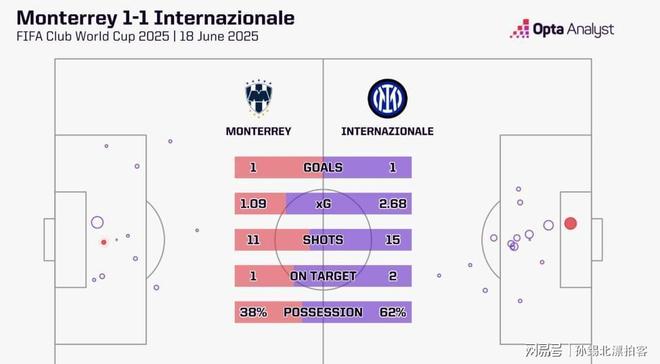Click the 2.68 xG value

tap(392, 204)
